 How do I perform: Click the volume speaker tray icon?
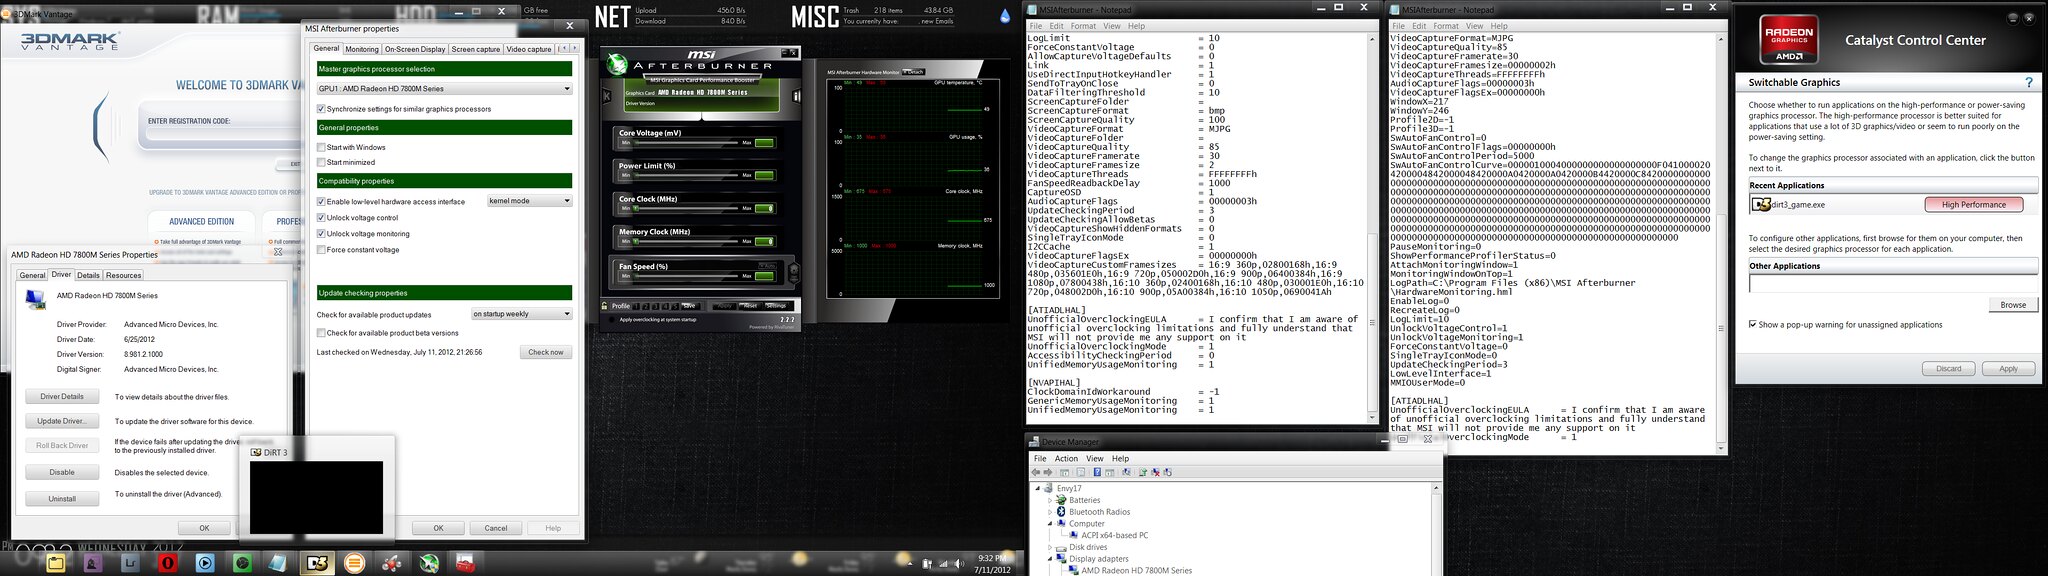pos(960,564)
